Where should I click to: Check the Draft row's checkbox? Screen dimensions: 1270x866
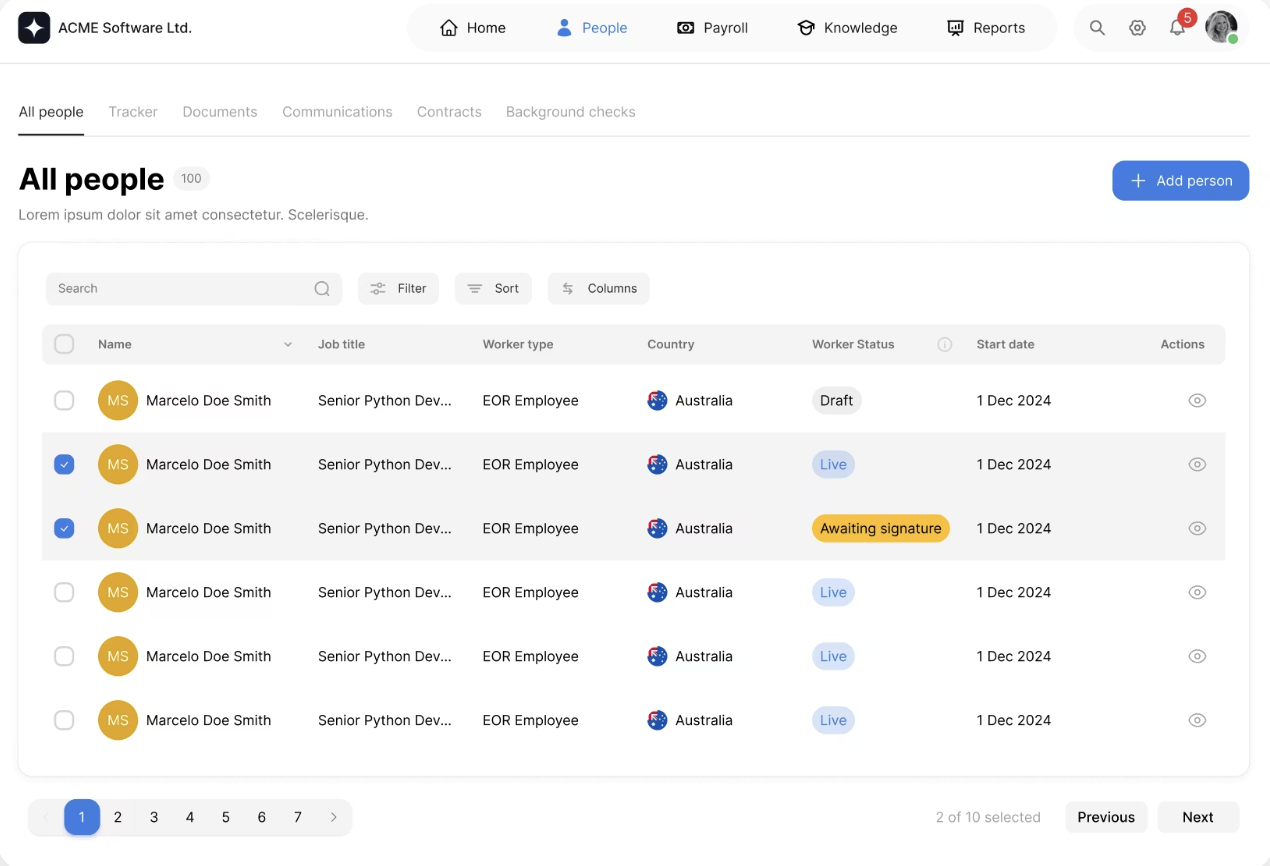(x=64, y=400)
